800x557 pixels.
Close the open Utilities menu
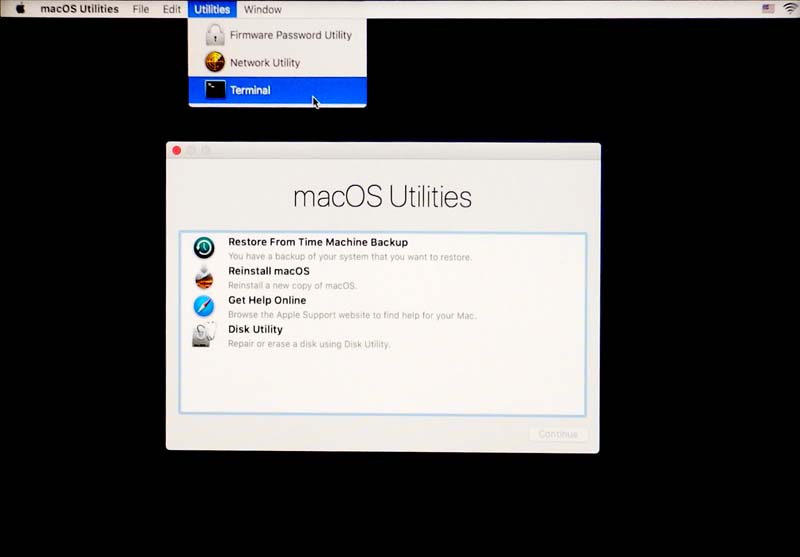pos(212,9)
